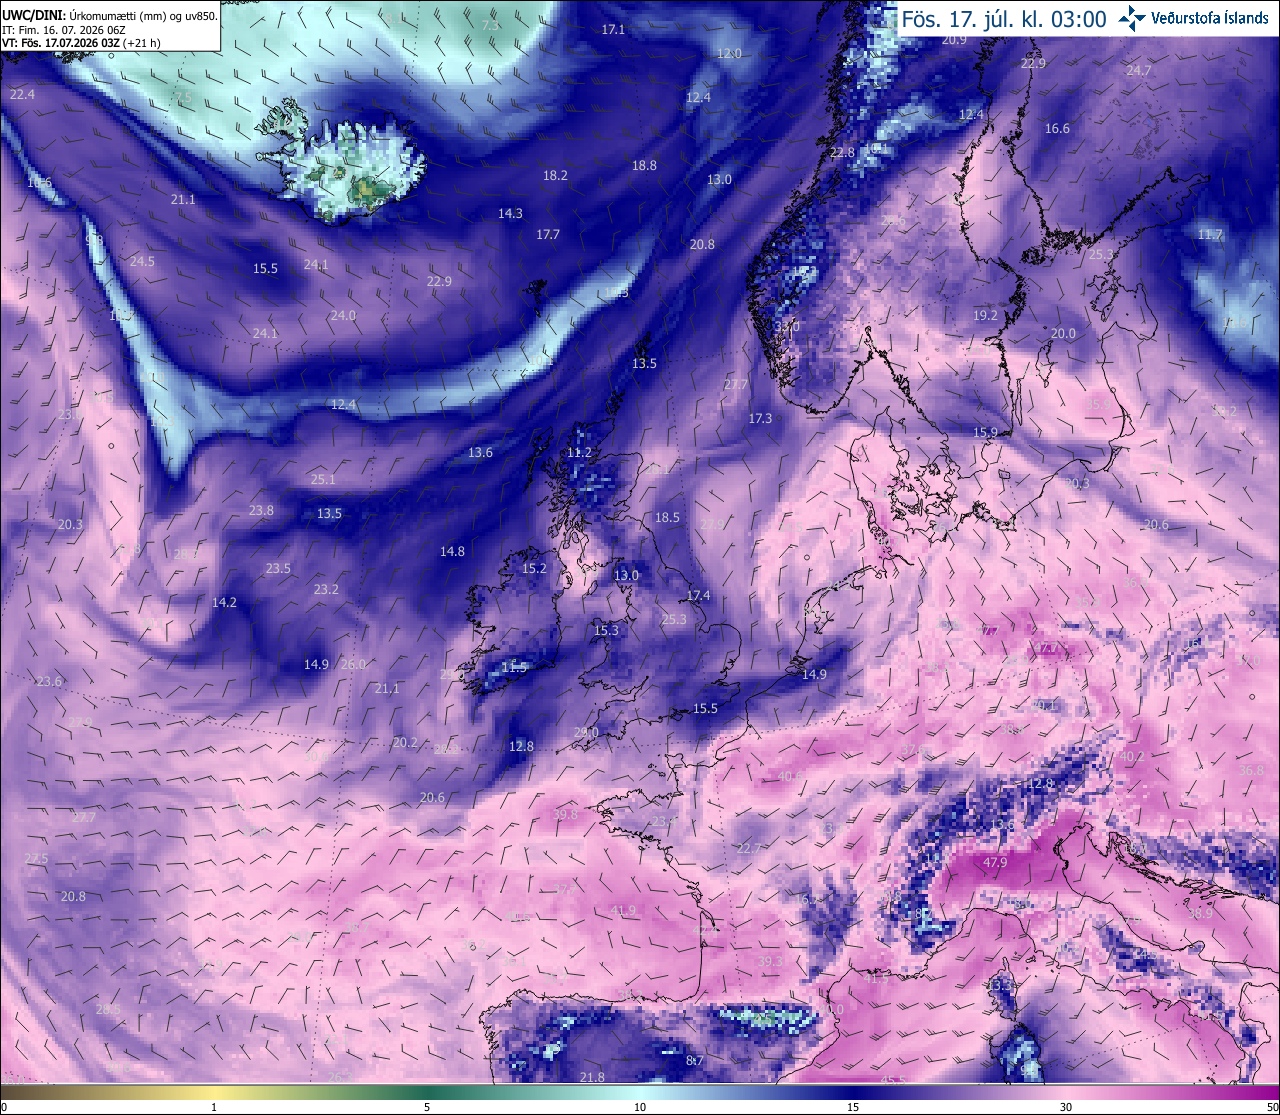Click the 25.1 value label

(x=323, y=480)
